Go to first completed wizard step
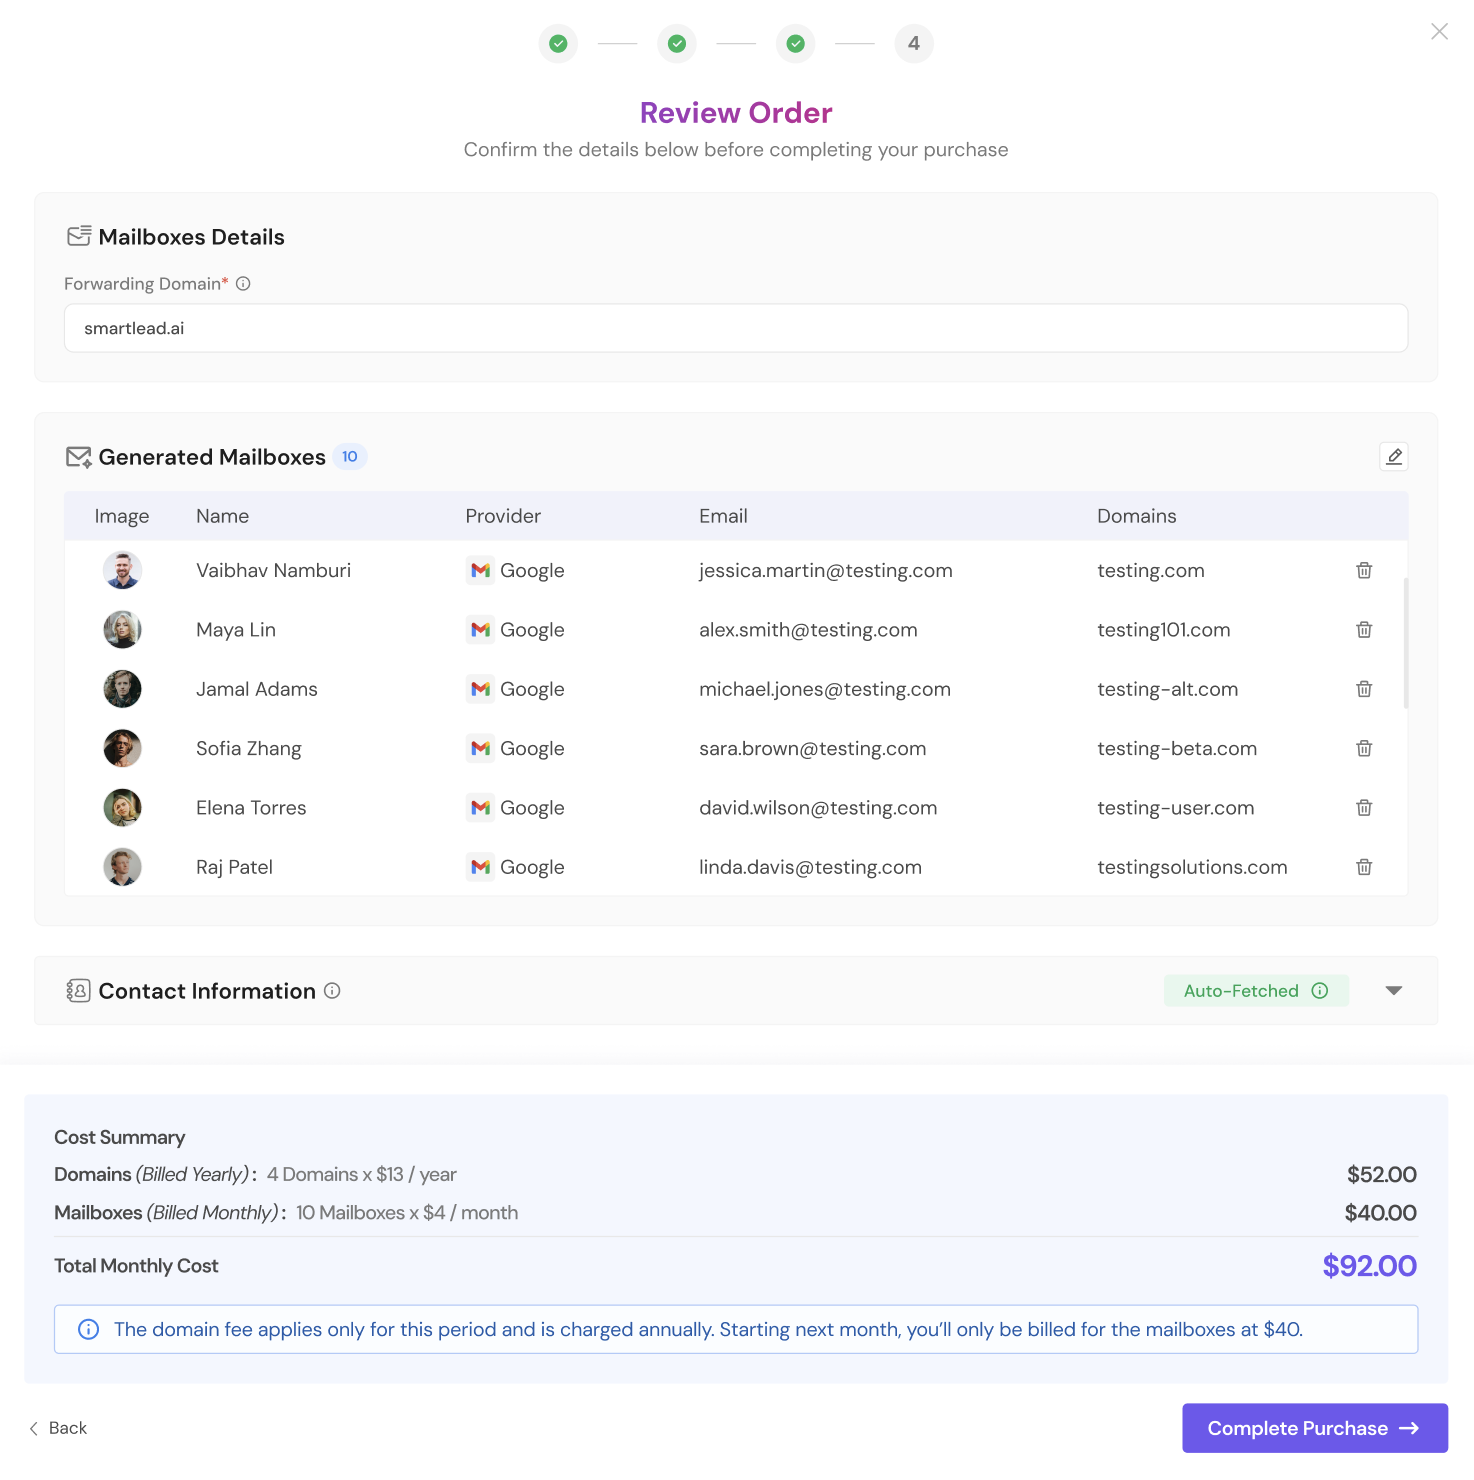 tap(558, 44)
